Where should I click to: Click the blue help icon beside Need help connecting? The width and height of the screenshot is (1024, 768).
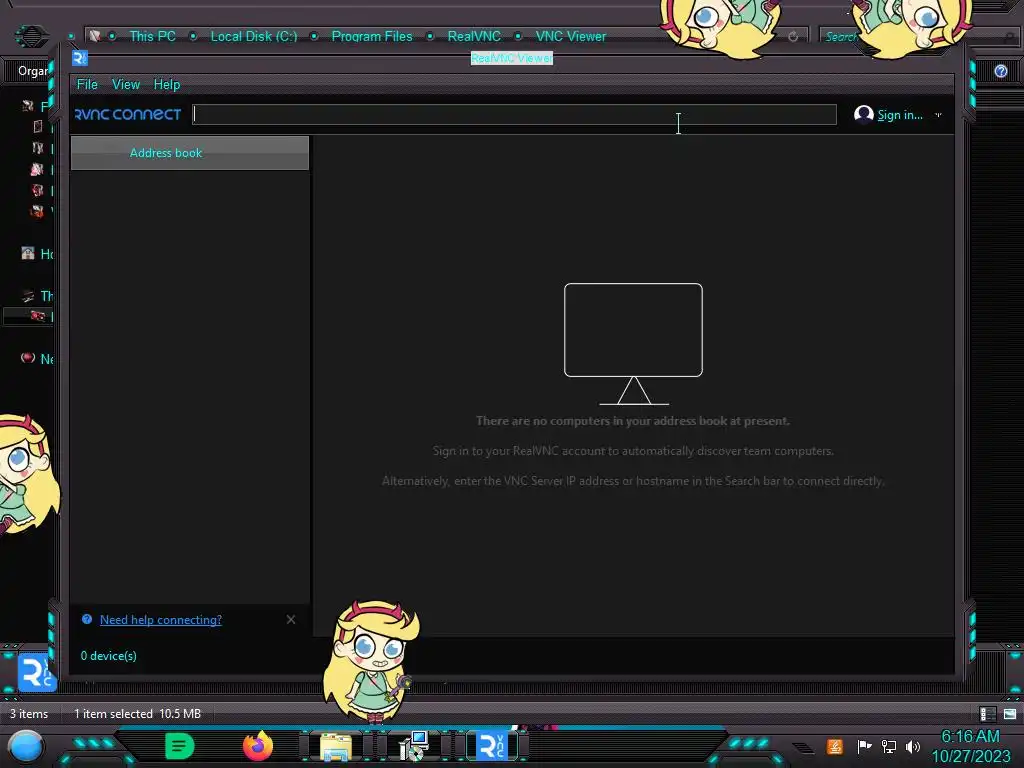(x=87, y=619)
